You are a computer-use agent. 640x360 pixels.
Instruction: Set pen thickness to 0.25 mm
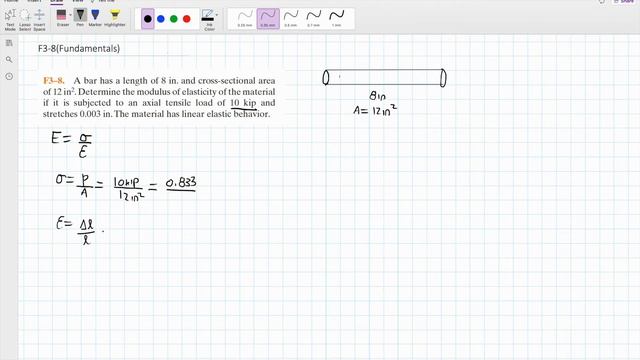pos(245,19)
